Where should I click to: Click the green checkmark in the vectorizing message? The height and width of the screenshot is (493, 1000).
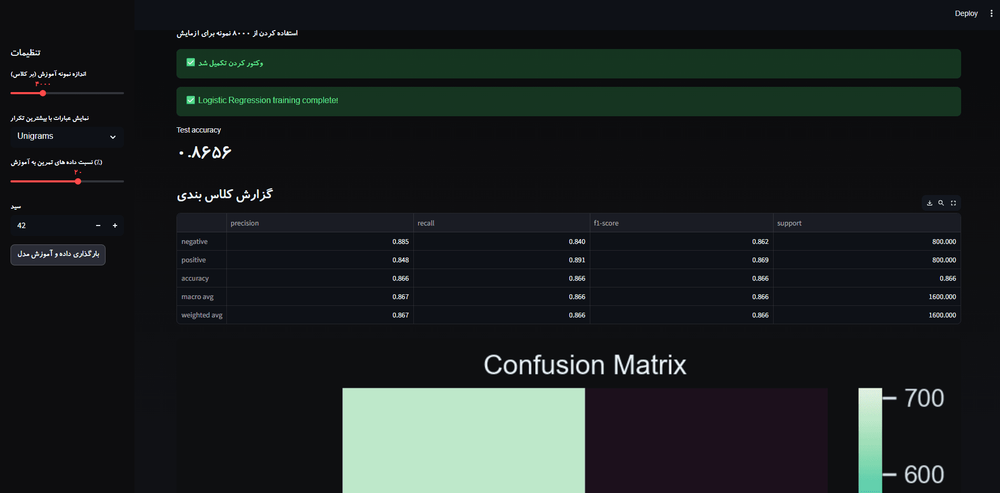click(x=190, y=63)
